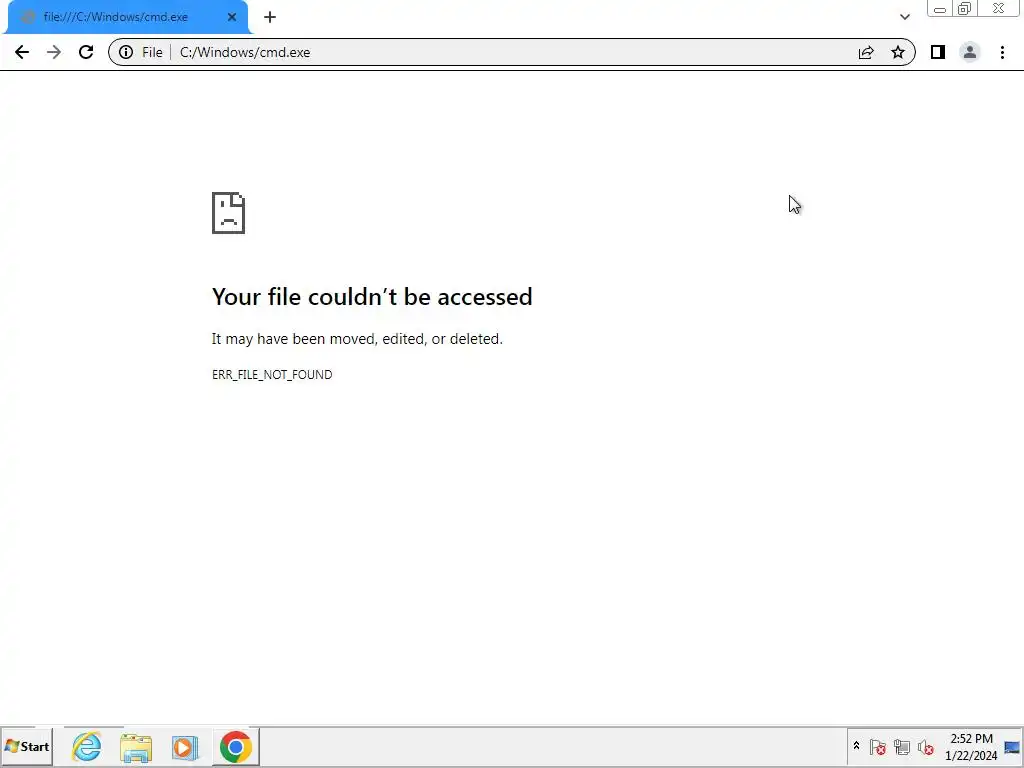Viewport: 1024px width, 768px height.
Task: Expand the tab search chevron
Action: [x=904, y=17]
